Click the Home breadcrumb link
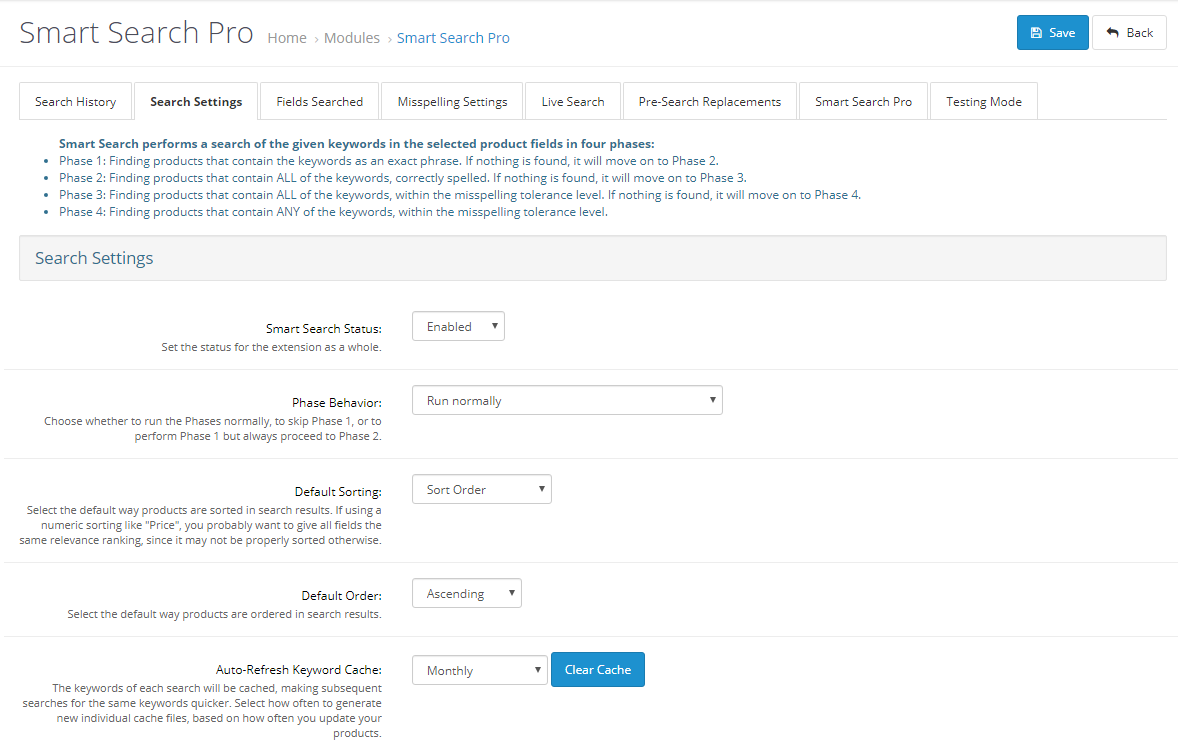This screenshot has height=753, width=1178. pyautogui.click(x=287, y=38)
